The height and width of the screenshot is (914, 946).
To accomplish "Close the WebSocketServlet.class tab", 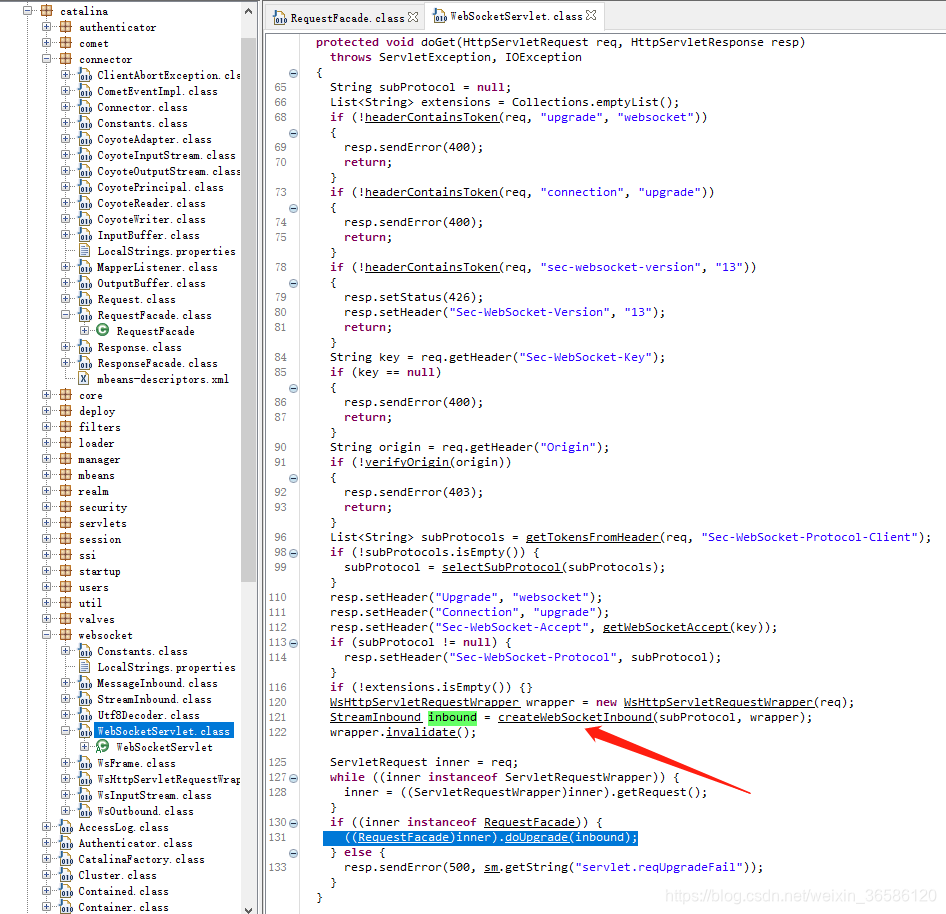I will click(591, 16).
